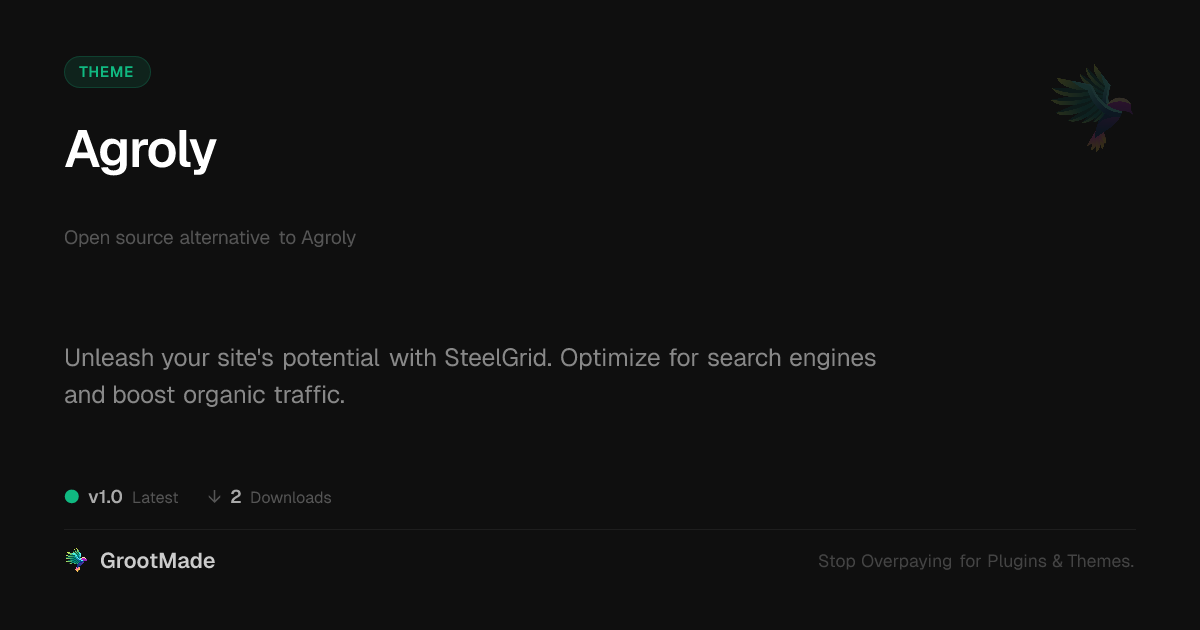This screenshot has height=630, width=1200.
Task: Click the download count number 2
Action: [x=236, y=497]
